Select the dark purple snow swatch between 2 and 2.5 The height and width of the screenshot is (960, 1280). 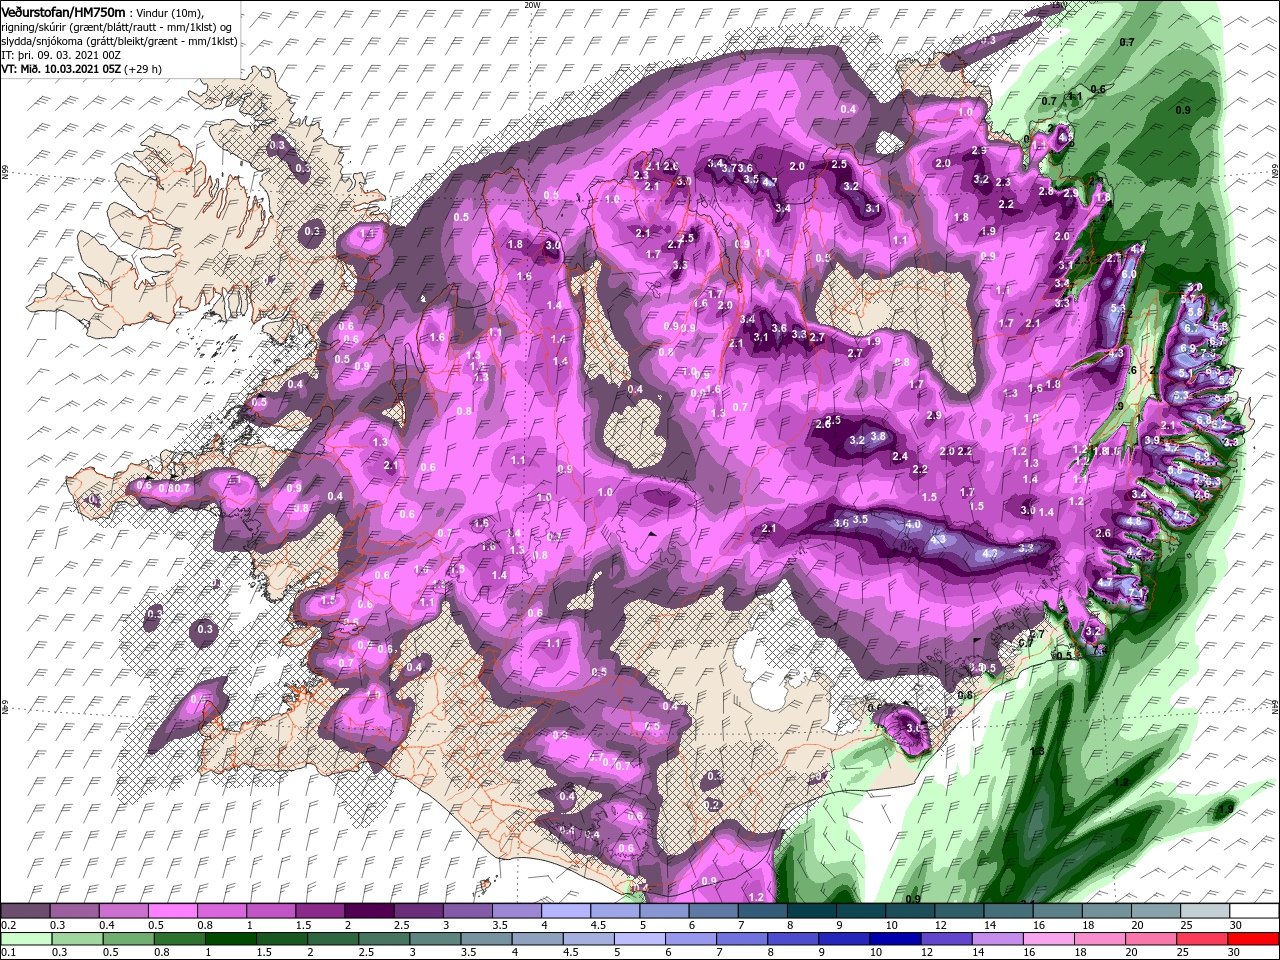pyautogui.click(x=369, y=910)
